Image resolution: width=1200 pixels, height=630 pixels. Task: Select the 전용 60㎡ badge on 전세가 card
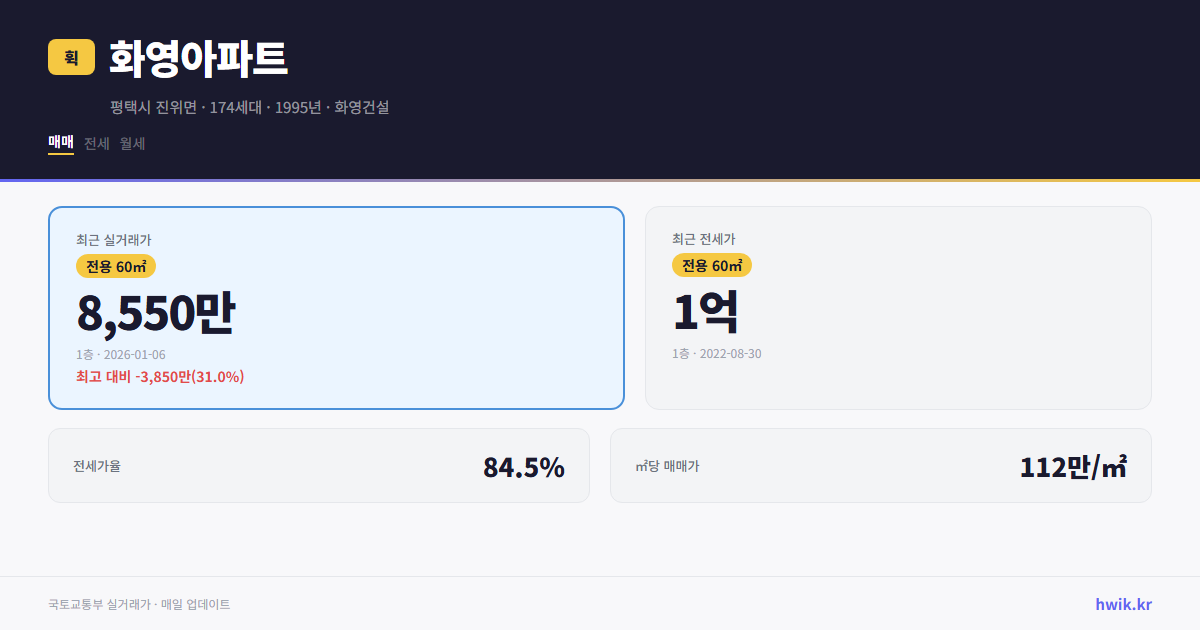coord(712,265)
